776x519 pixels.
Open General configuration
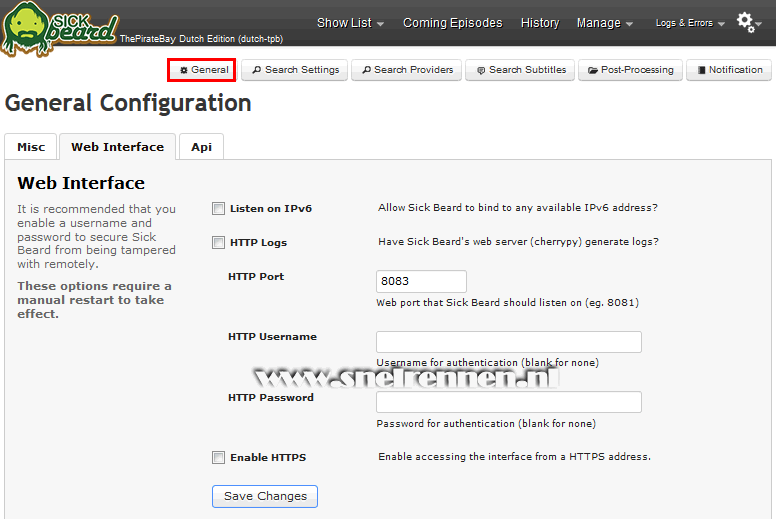pyautogui.click(x=201, y=70)
